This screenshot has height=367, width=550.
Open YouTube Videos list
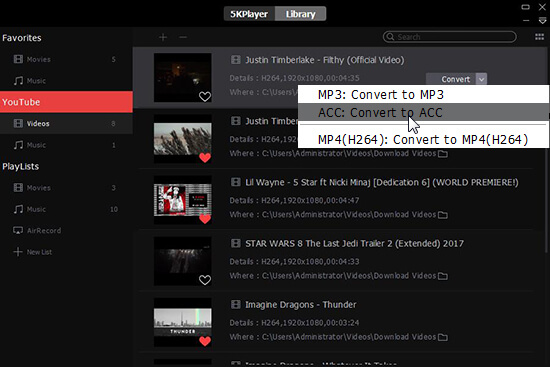point(66,124)
